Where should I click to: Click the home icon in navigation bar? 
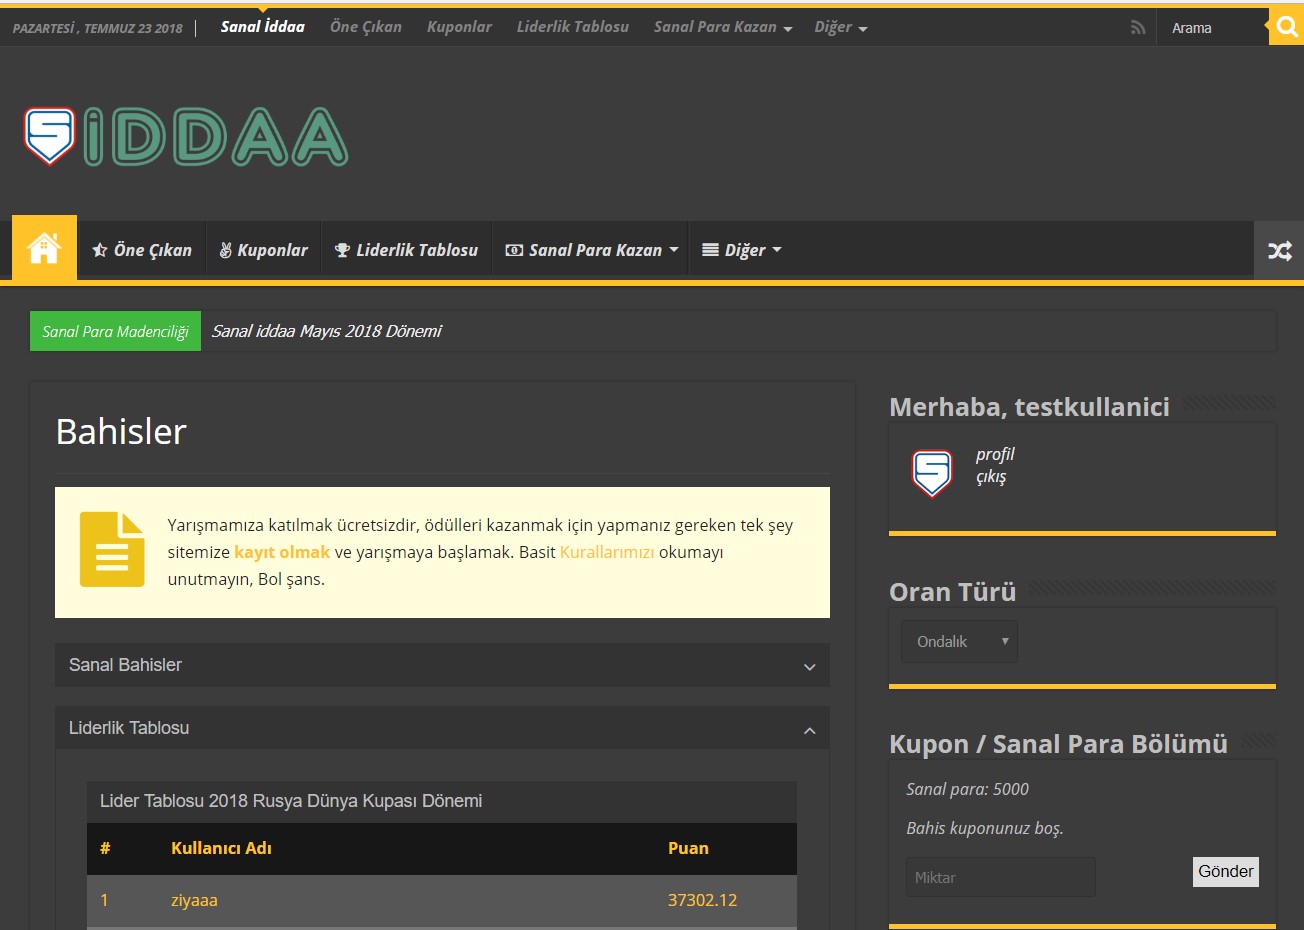click(44, 248)
